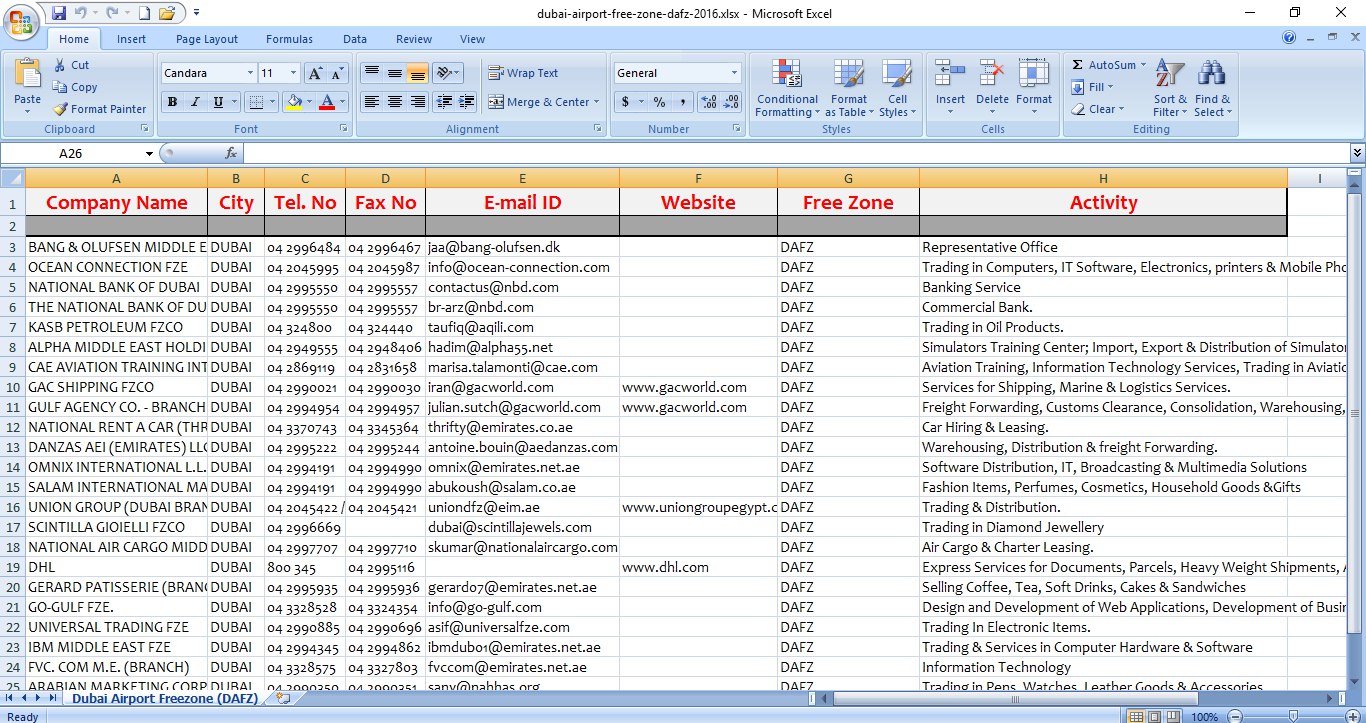Image resolution: width=1366 pixels, height=723 pixels.
Task: Apply the red font color
Action: pos(326,102)
